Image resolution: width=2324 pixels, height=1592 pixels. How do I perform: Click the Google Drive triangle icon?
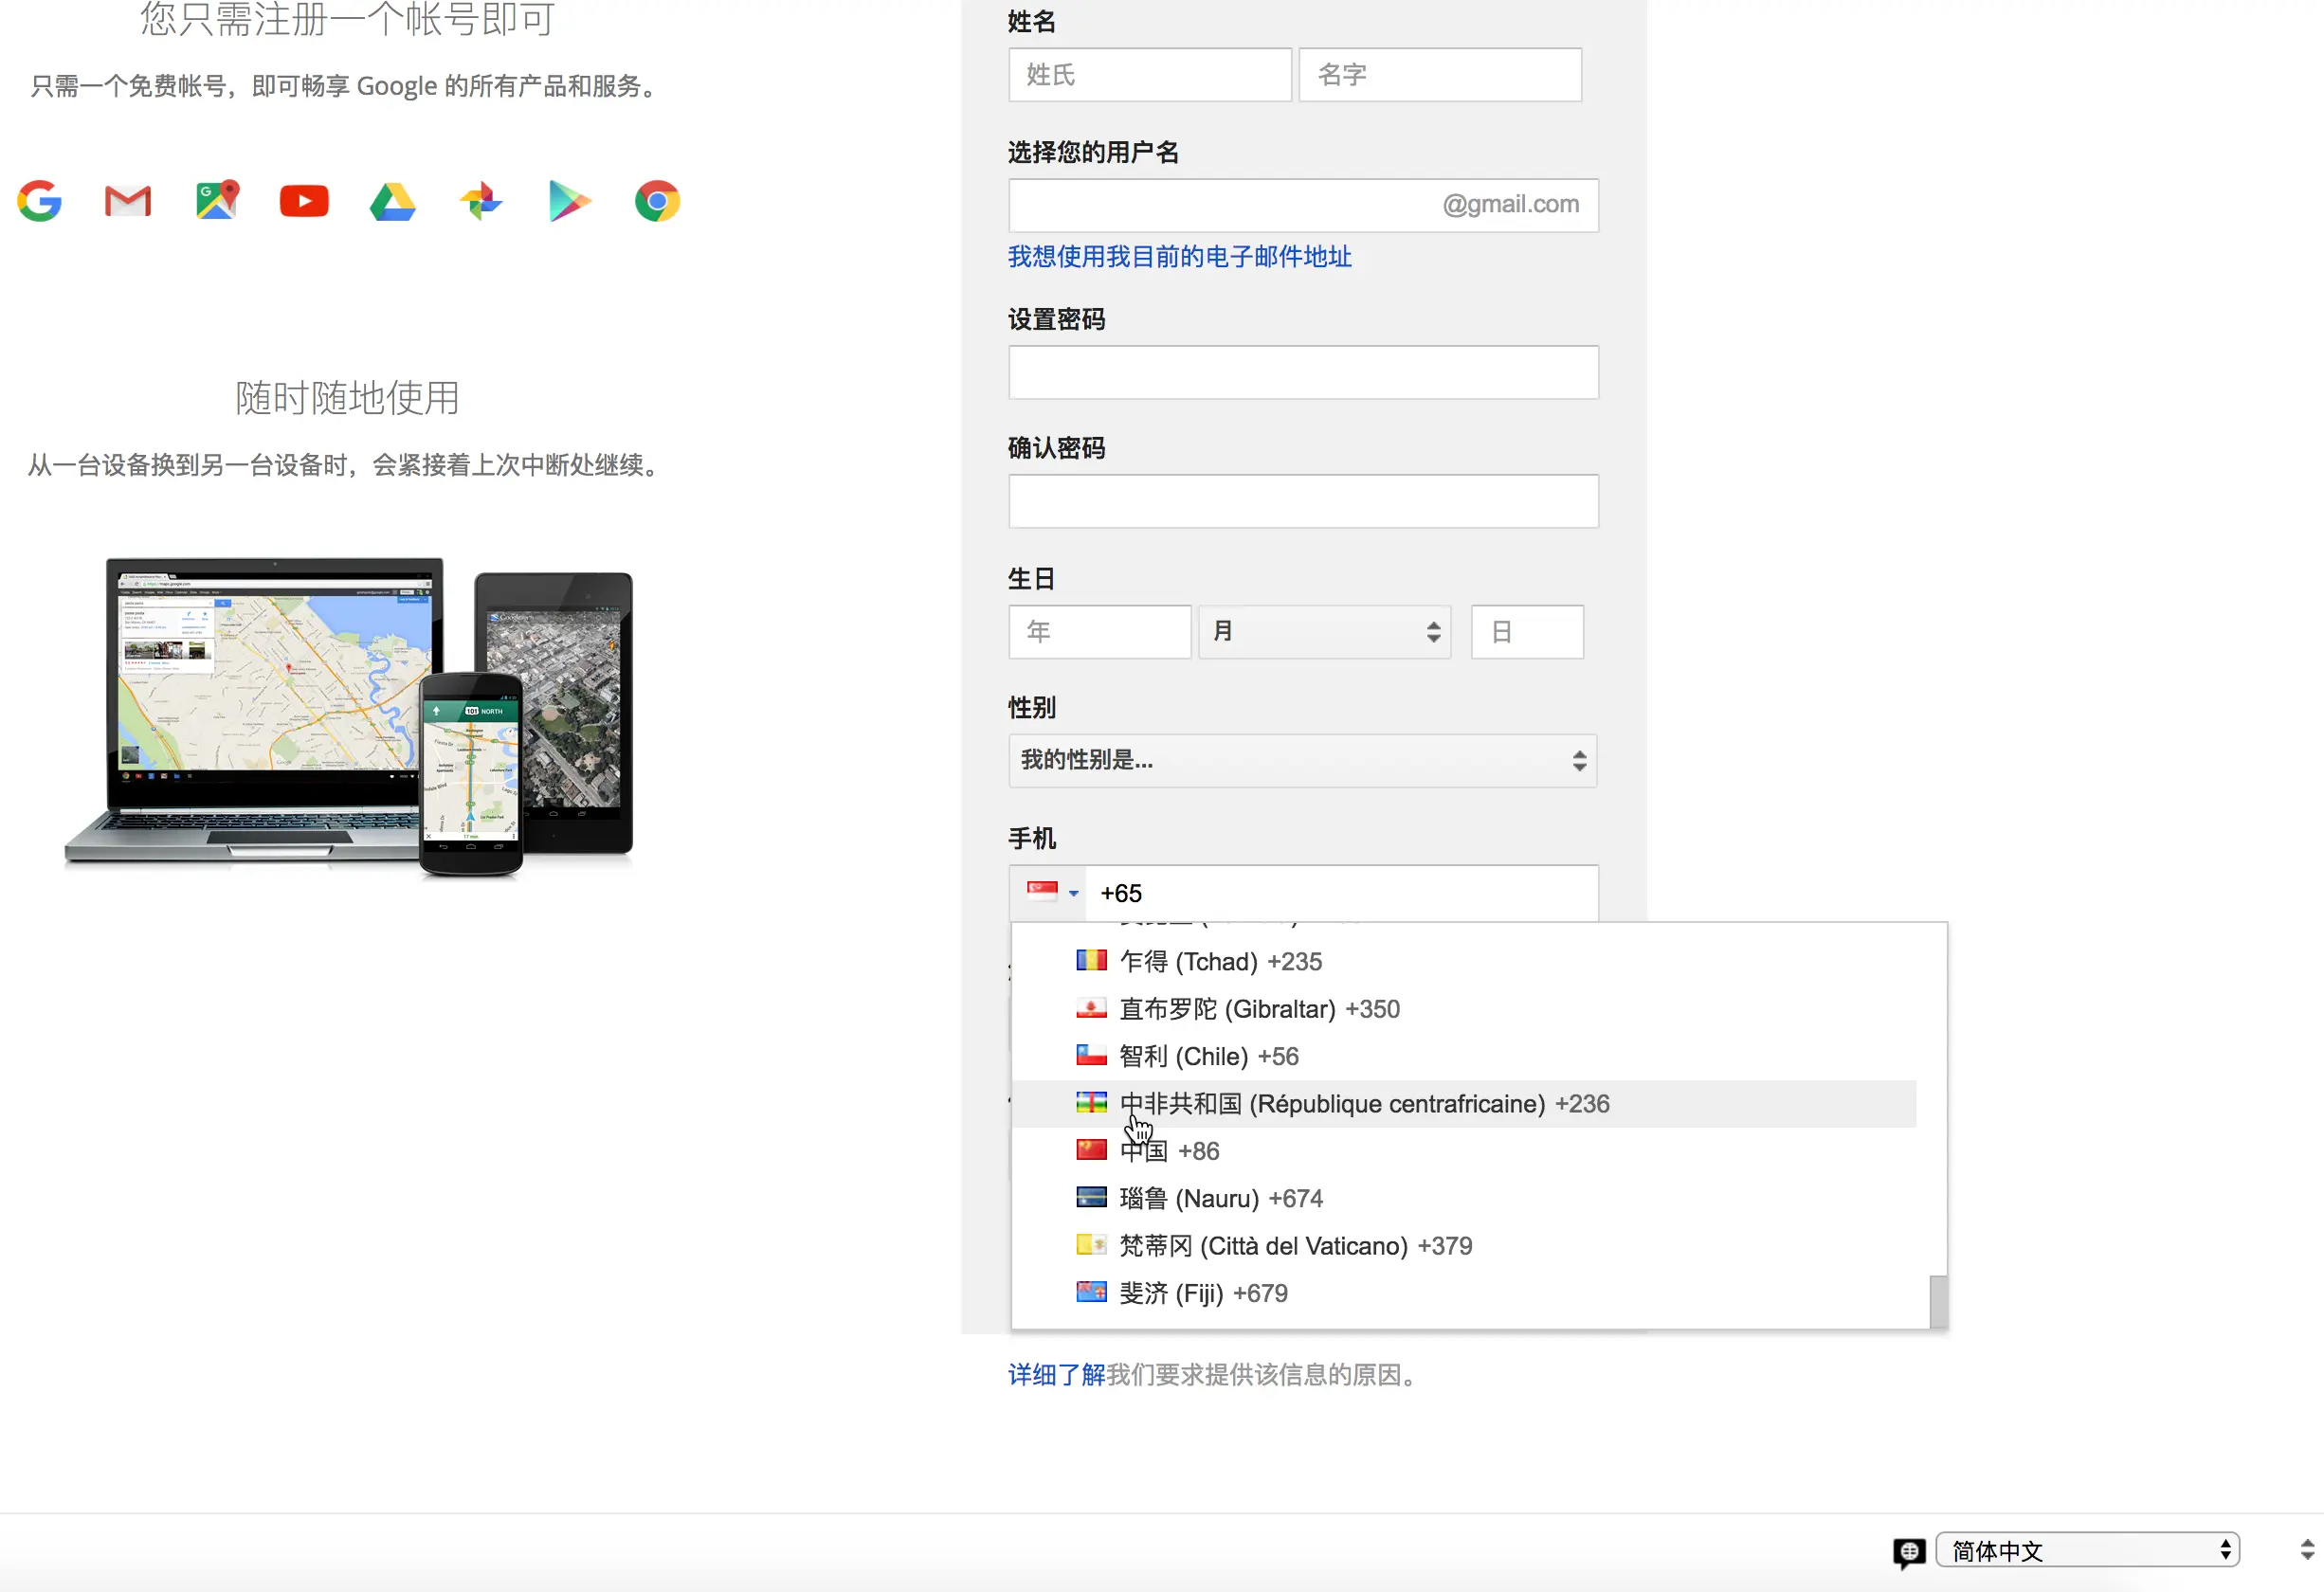coord(392,202)
